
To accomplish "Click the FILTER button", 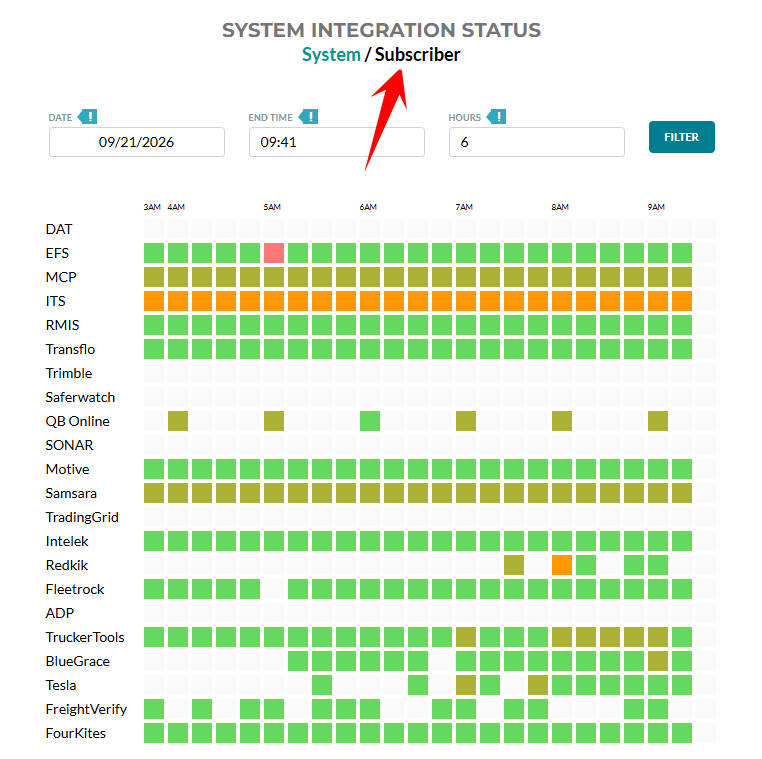I will [682, 137].
